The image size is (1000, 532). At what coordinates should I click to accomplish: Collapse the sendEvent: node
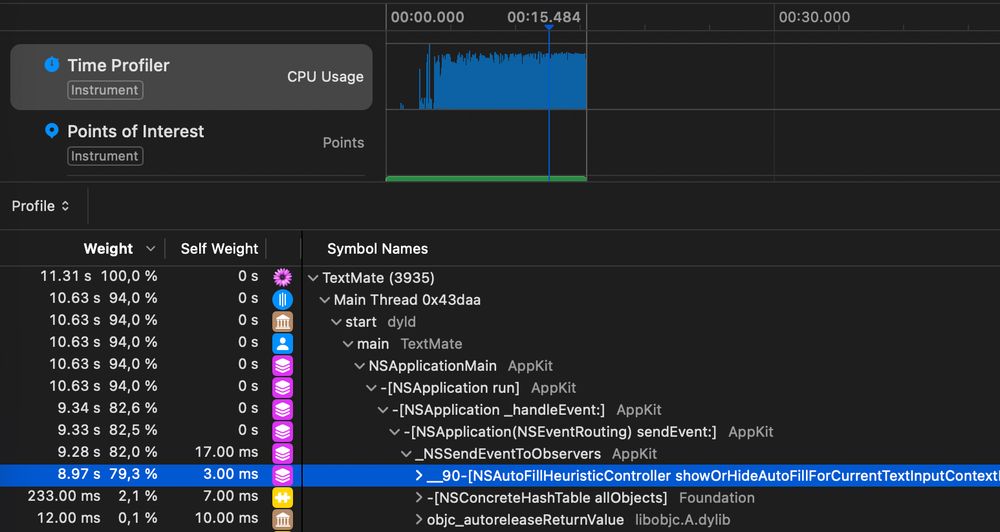click(x=395, y=432)
